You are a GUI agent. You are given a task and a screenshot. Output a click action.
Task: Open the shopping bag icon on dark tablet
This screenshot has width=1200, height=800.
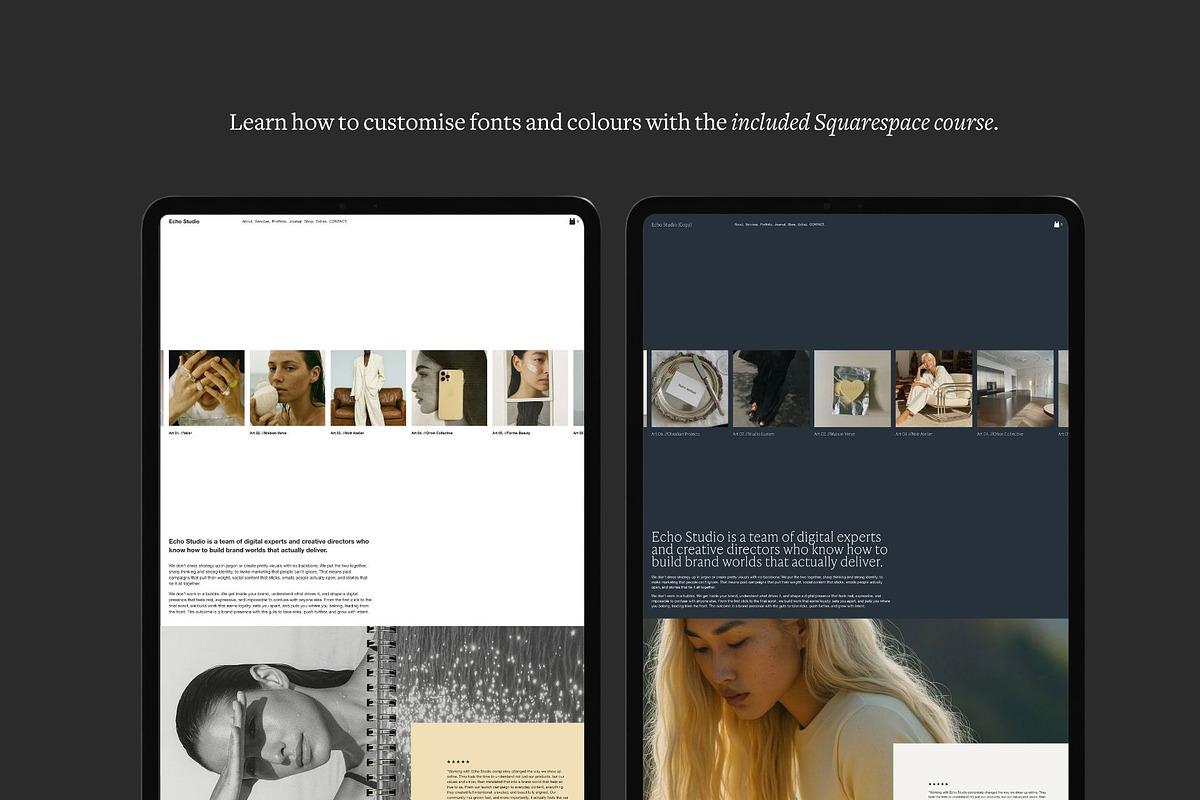click(x=1056, y=225)
